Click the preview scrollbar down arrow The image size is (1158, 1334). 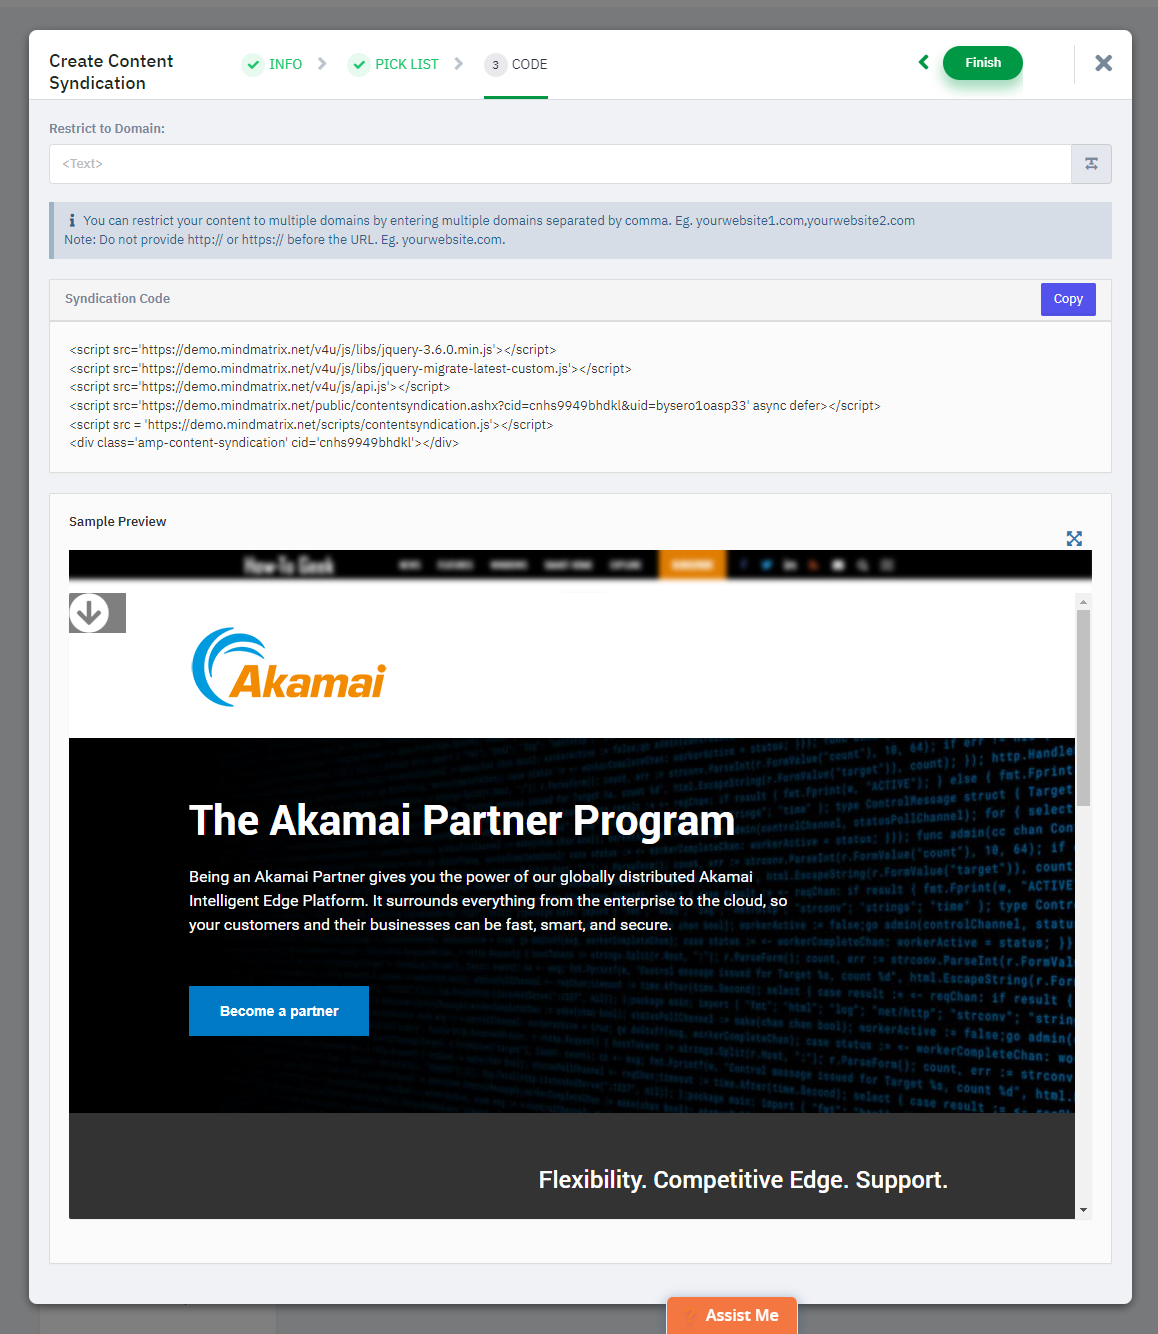[1083, 1210]
